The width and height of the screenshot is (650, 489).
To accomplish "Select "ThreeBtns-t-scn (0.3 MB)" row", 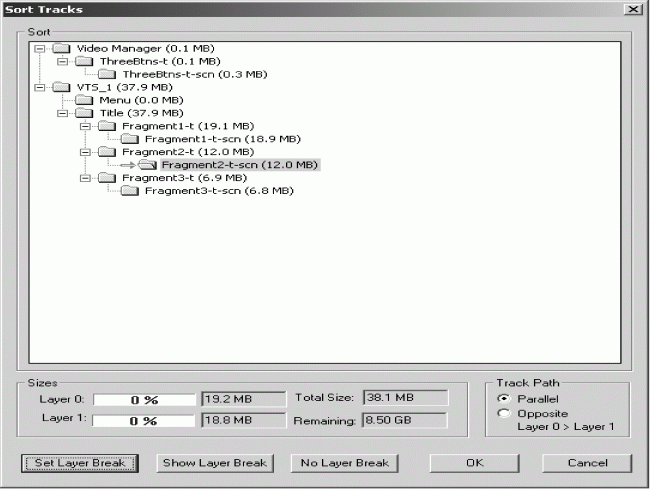I will tap(195, 74).
